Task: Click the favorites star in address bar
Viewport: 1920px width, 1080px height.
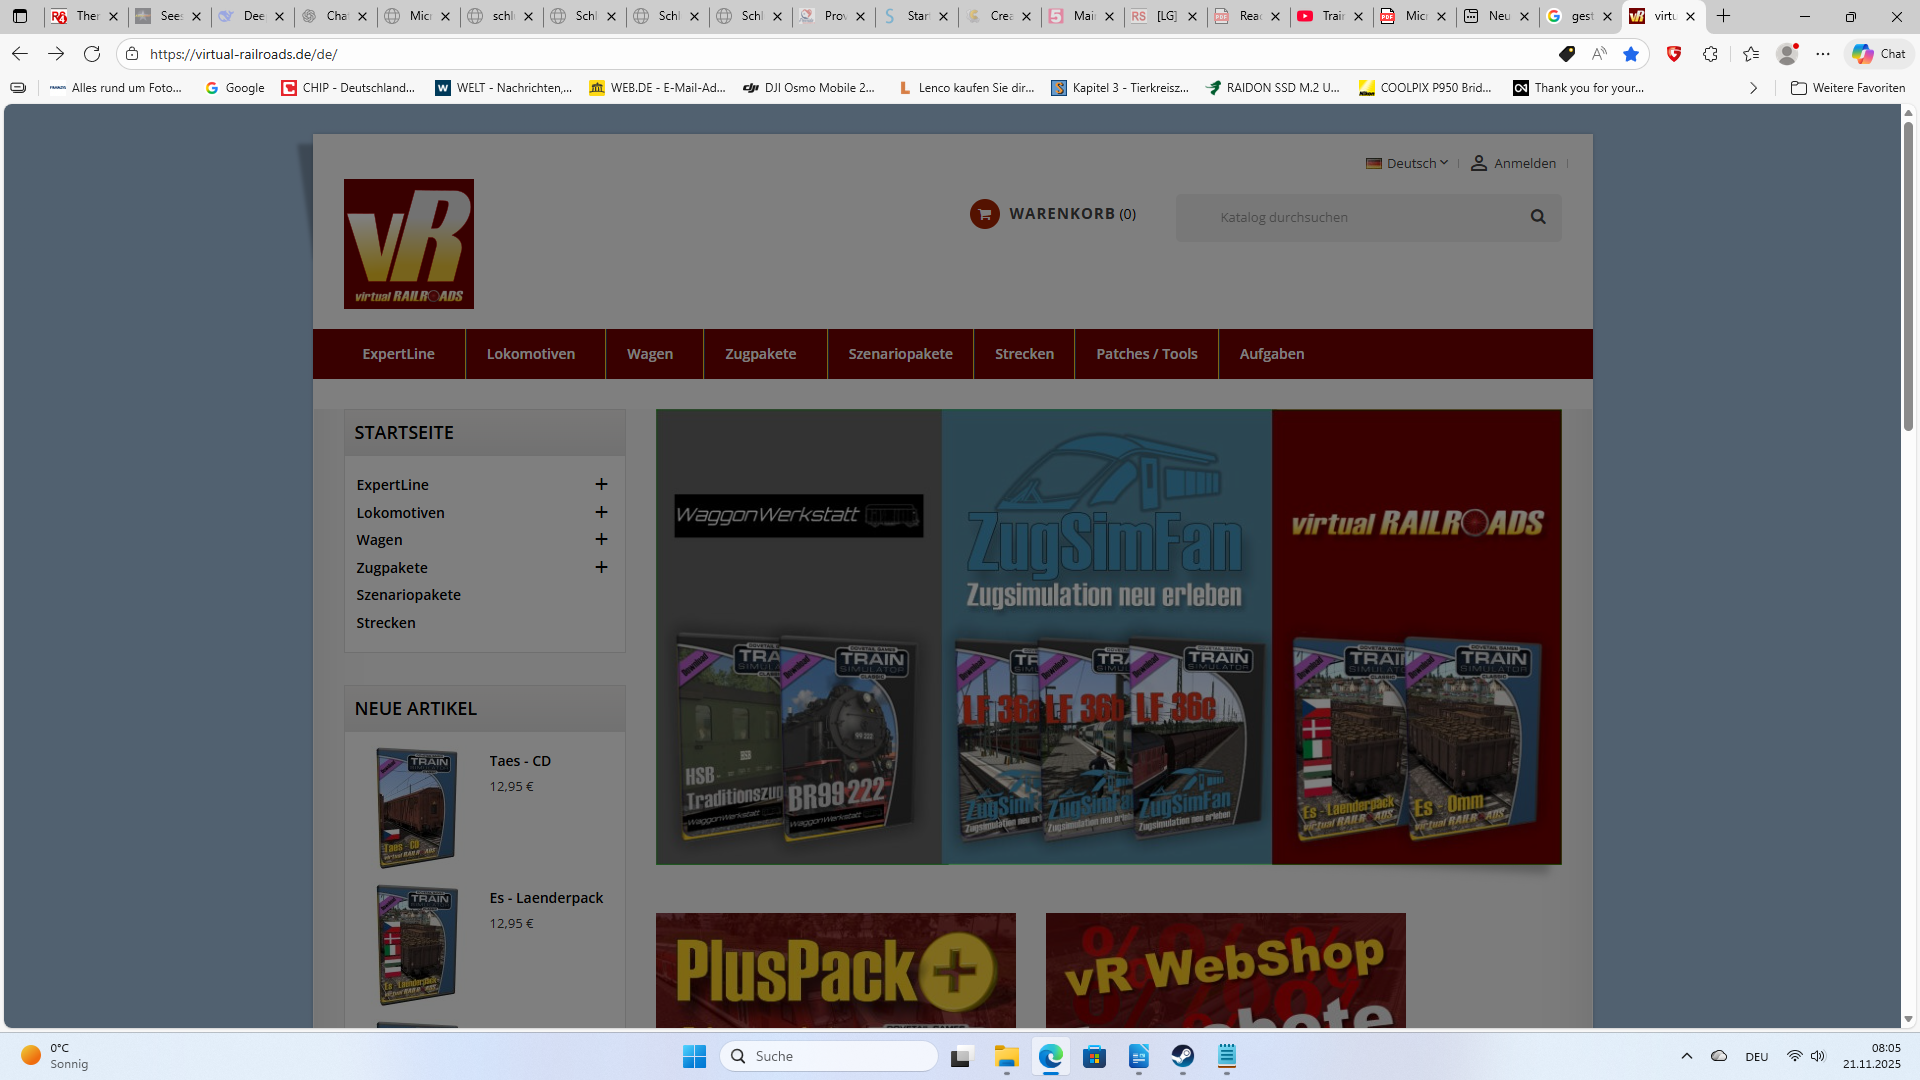Action: point(1631,54)
